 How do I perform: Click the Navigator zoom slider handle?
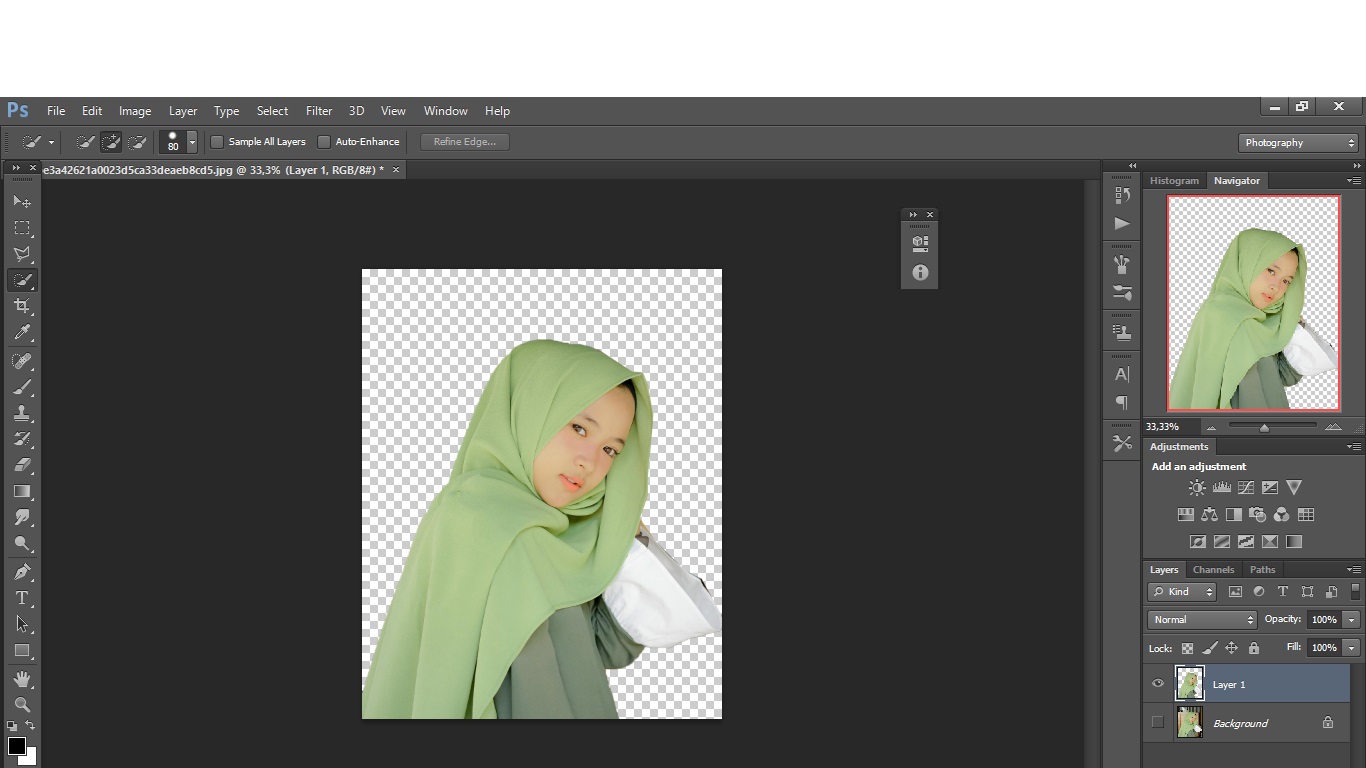(x=1264, y=428)
